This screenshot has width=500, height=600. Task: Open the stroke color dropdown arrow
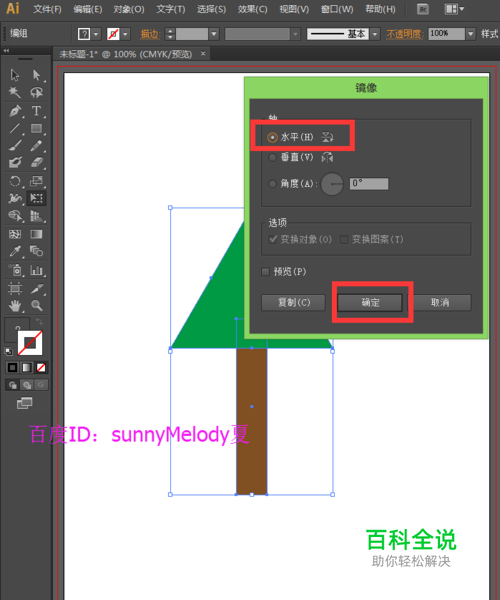[125, 34]
